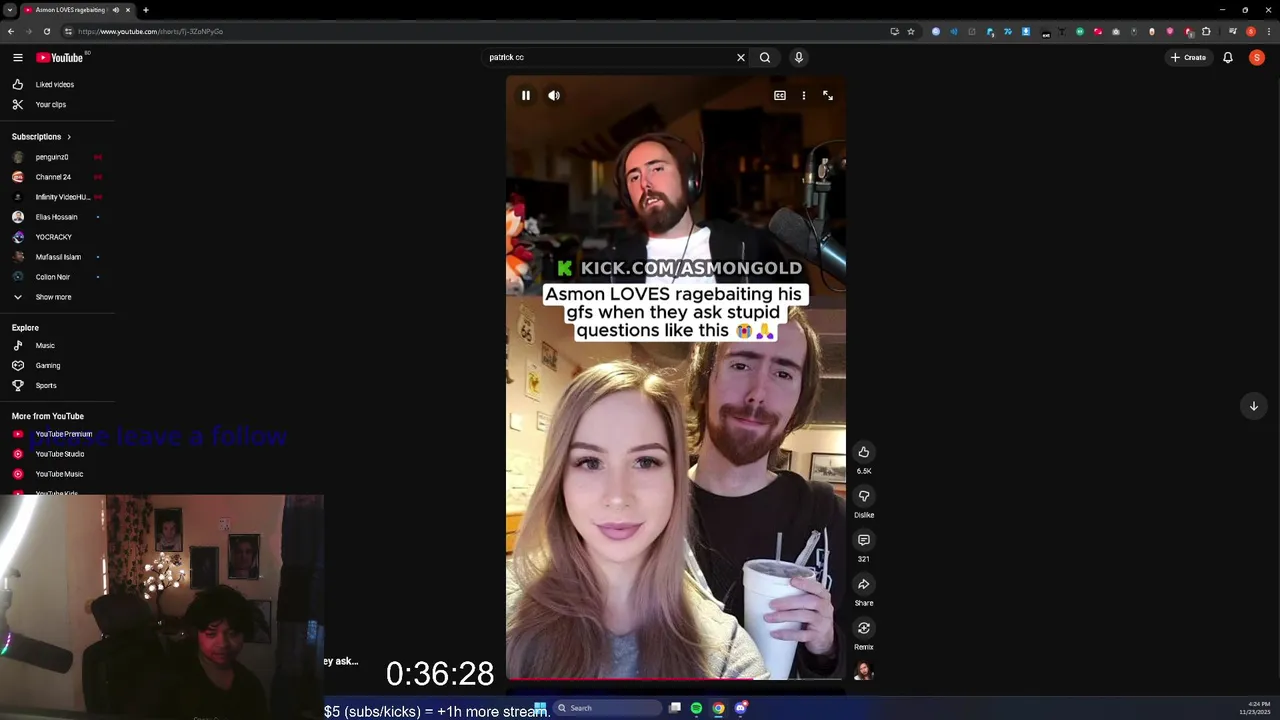Open the Chrome tab search dropdown

[9, 10]
